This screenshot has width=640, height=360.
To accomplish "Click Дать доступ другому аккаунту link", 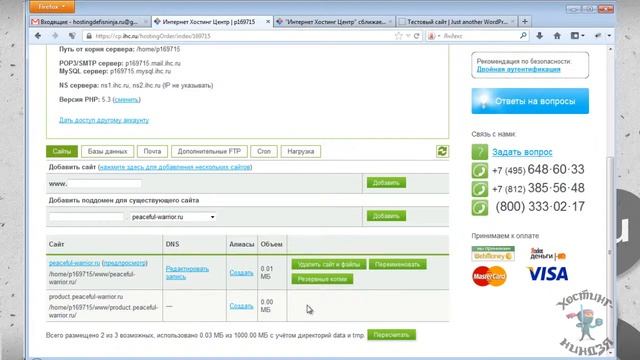I will click(x=104, y=120).
